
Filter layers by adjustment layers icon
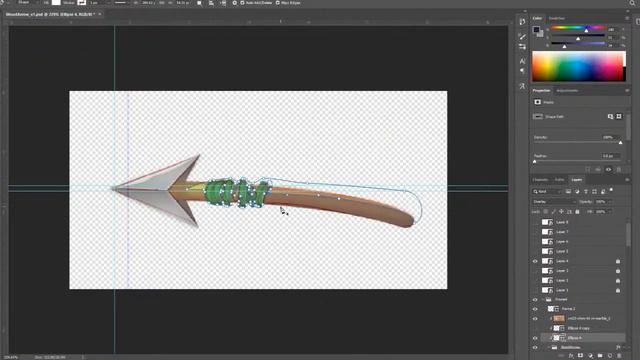(x=577, y=191)
